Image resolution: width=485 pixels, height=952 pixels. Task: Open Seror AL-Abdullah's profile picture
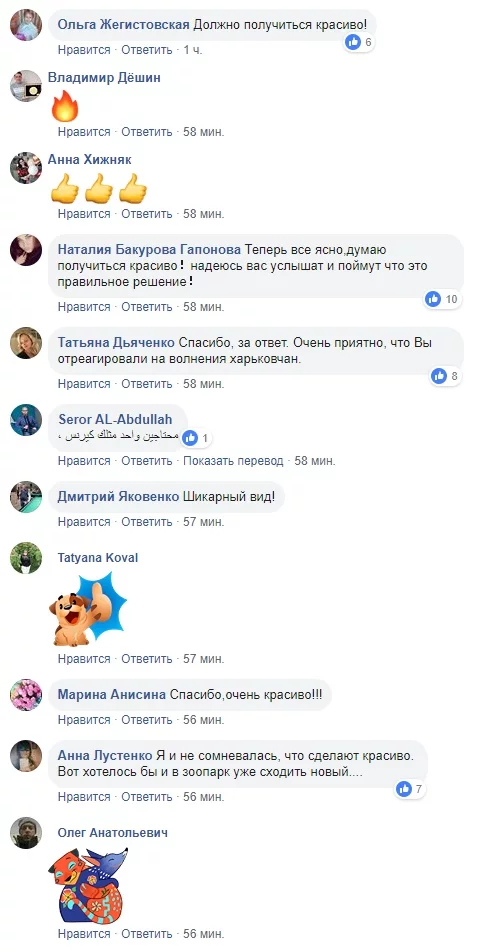[26, 420]
